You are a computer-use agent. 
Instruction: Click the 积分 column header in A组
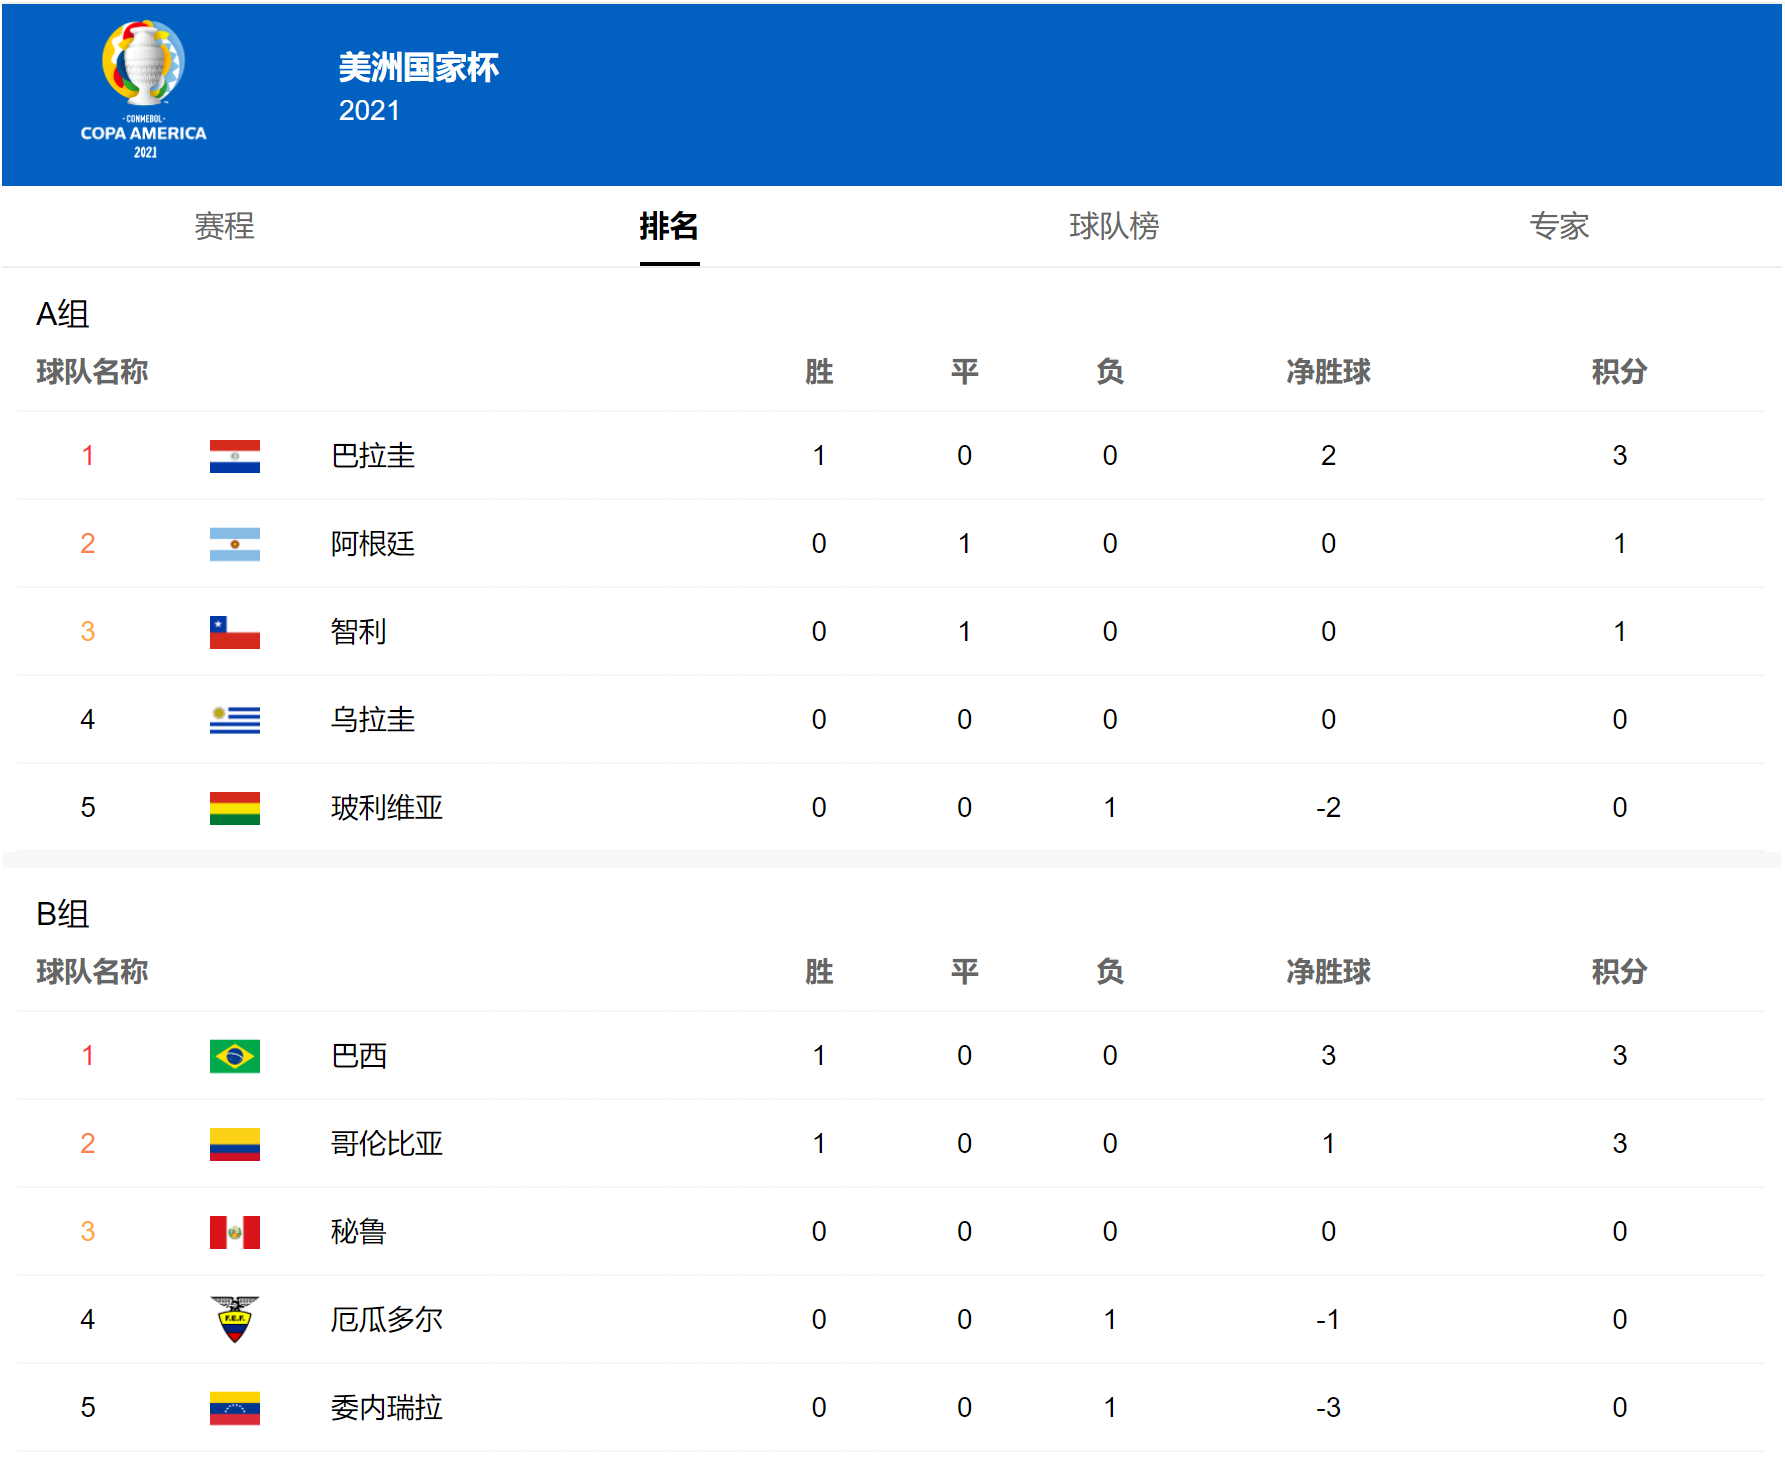click(1619, 372)
